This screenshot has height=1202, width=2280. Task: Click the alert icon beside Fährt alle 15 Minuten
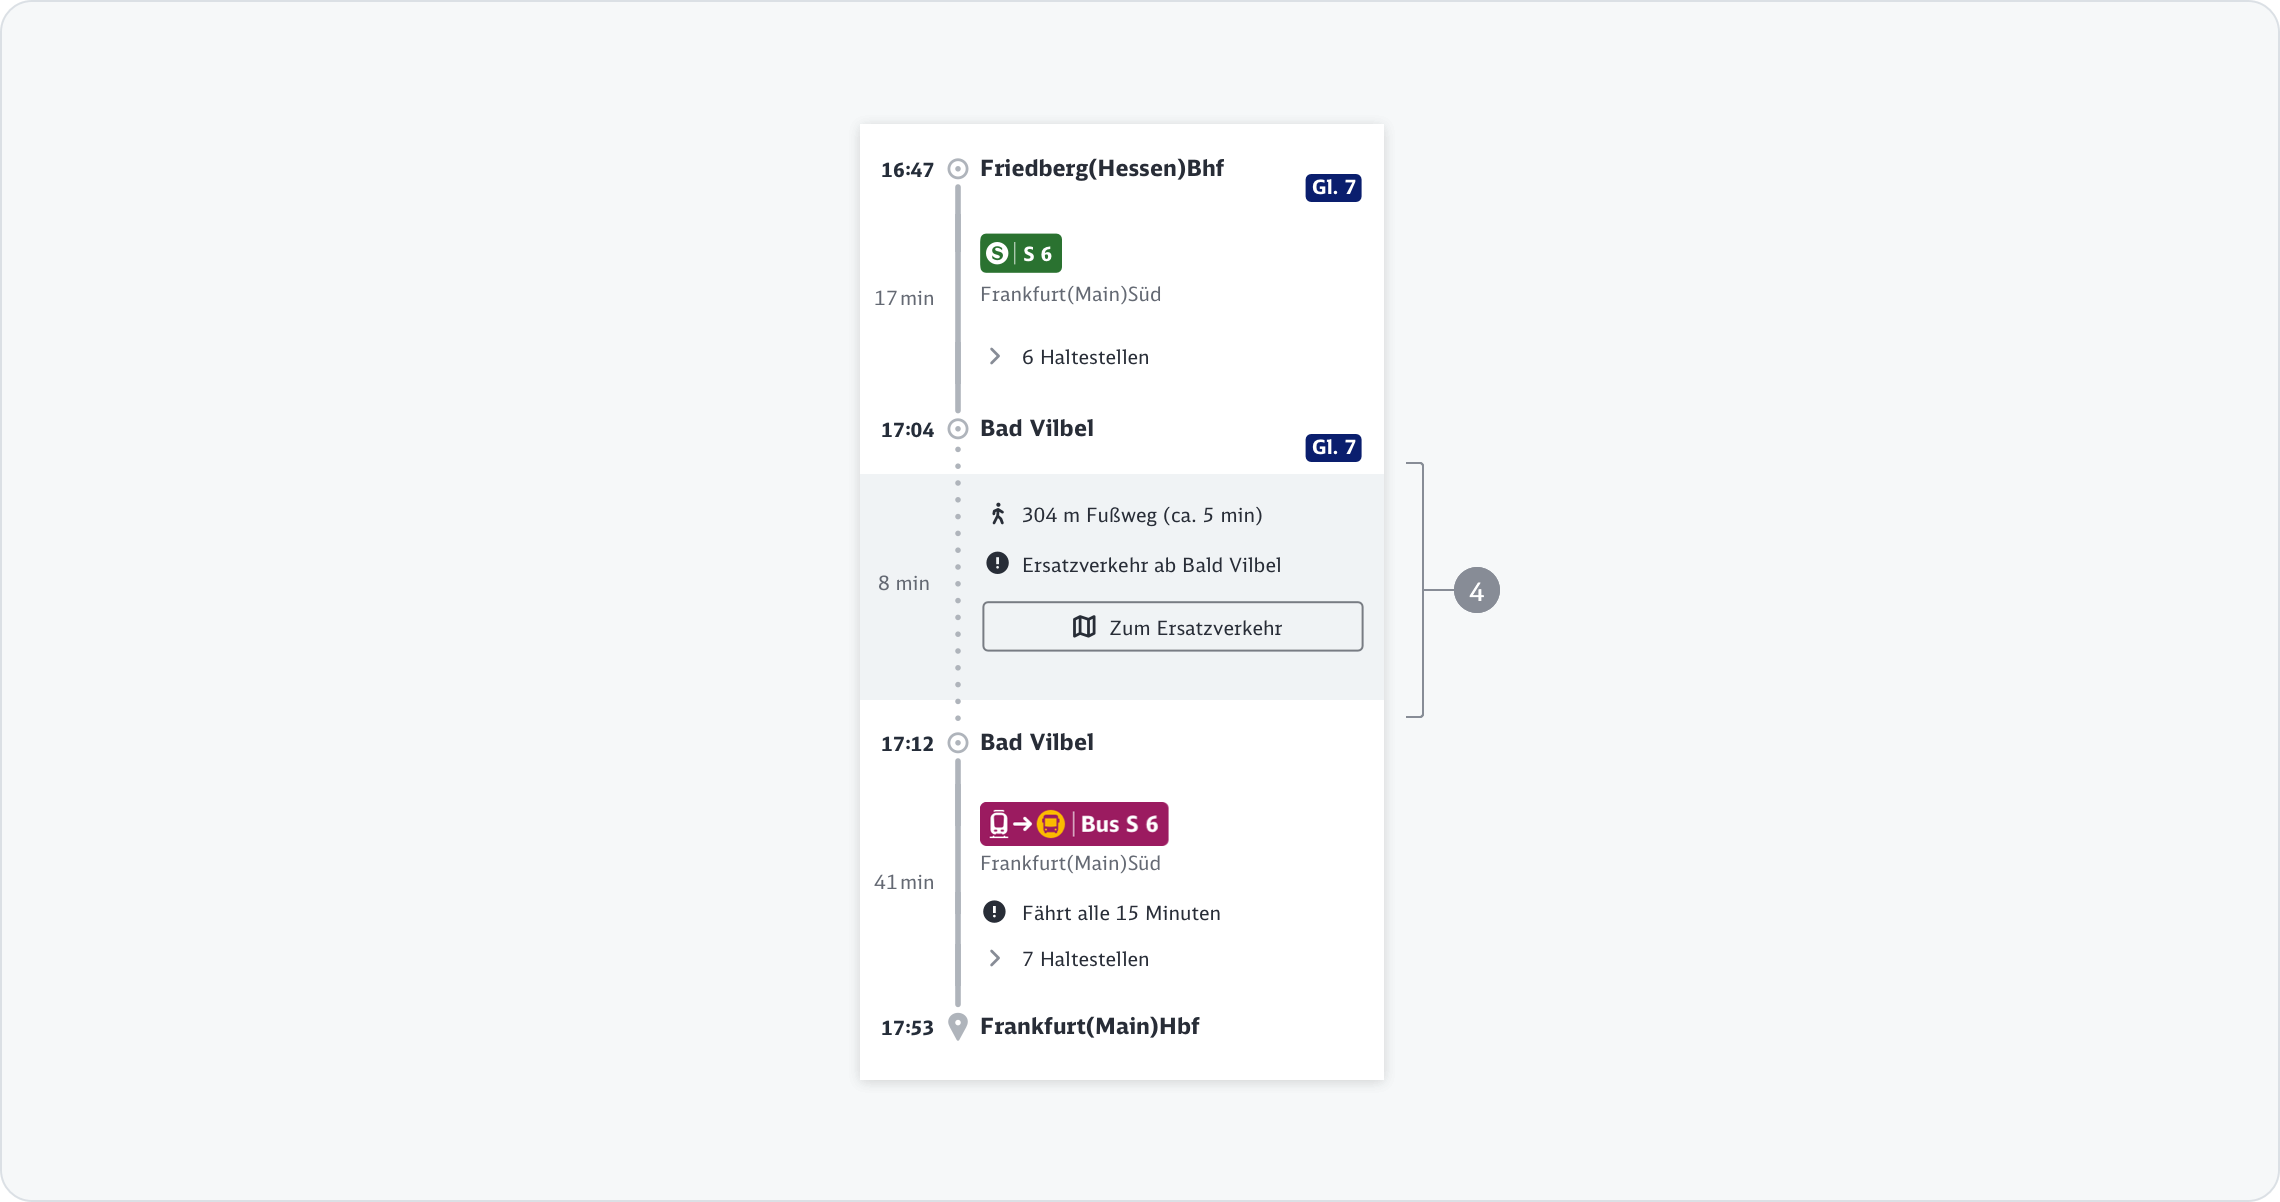click(x=994, y=912)
